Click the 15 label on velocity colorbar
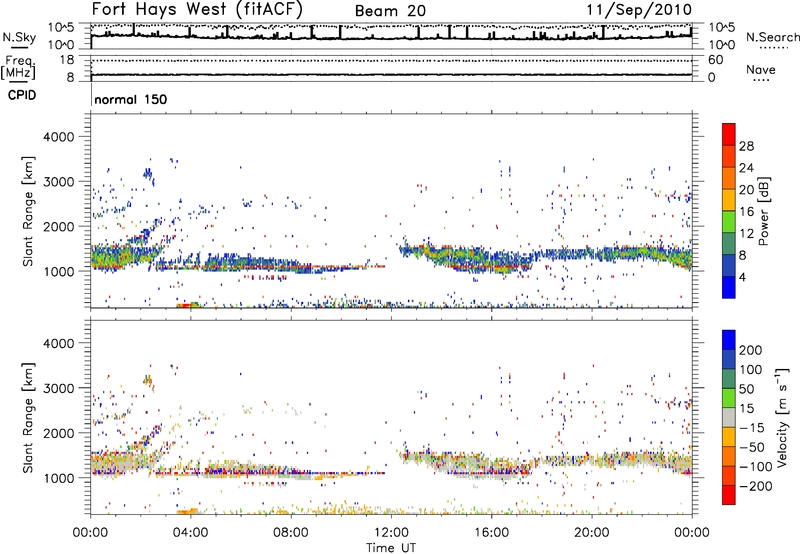 click(x=746, y=408)
